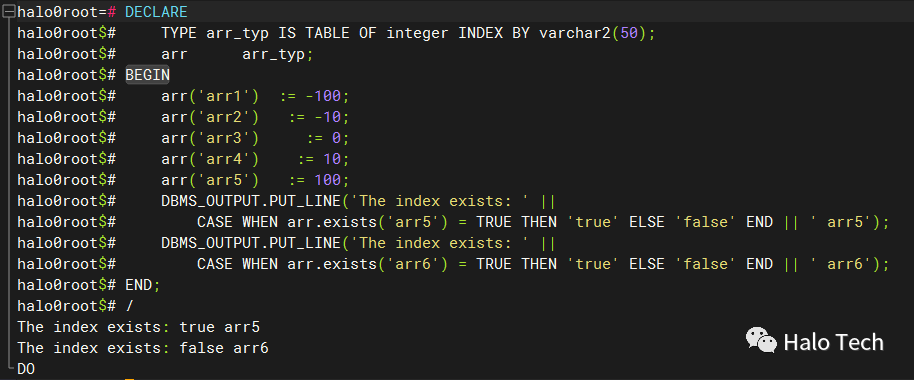Click the value 0 in the arr3 assignment
Image resolution: width=914 pixels, height=380 pixels.
[336, 138]
